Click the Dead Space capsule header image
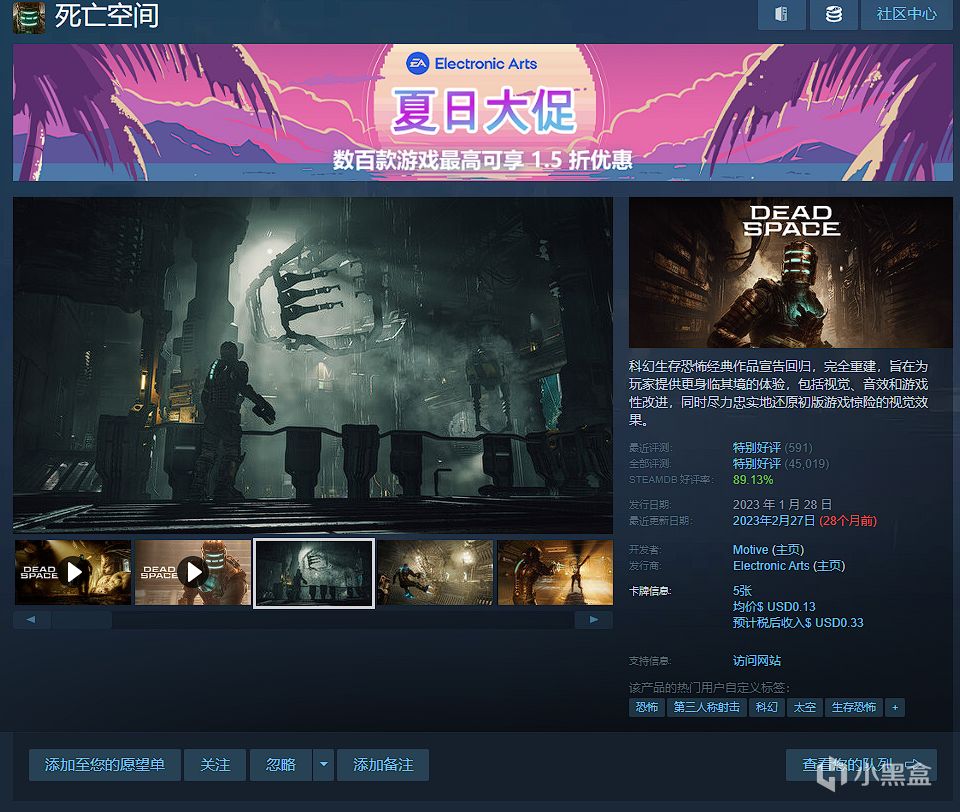The width and height of the screenshot is (960, 812). point(790,273)
